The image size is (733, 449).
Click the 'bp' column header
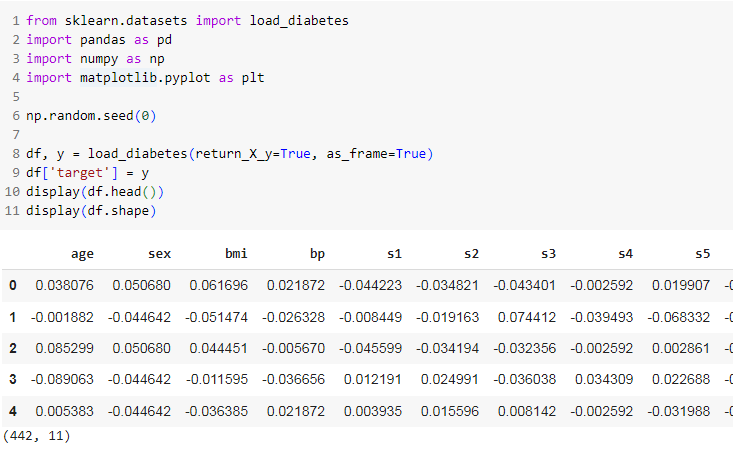[x=315, y=254]
